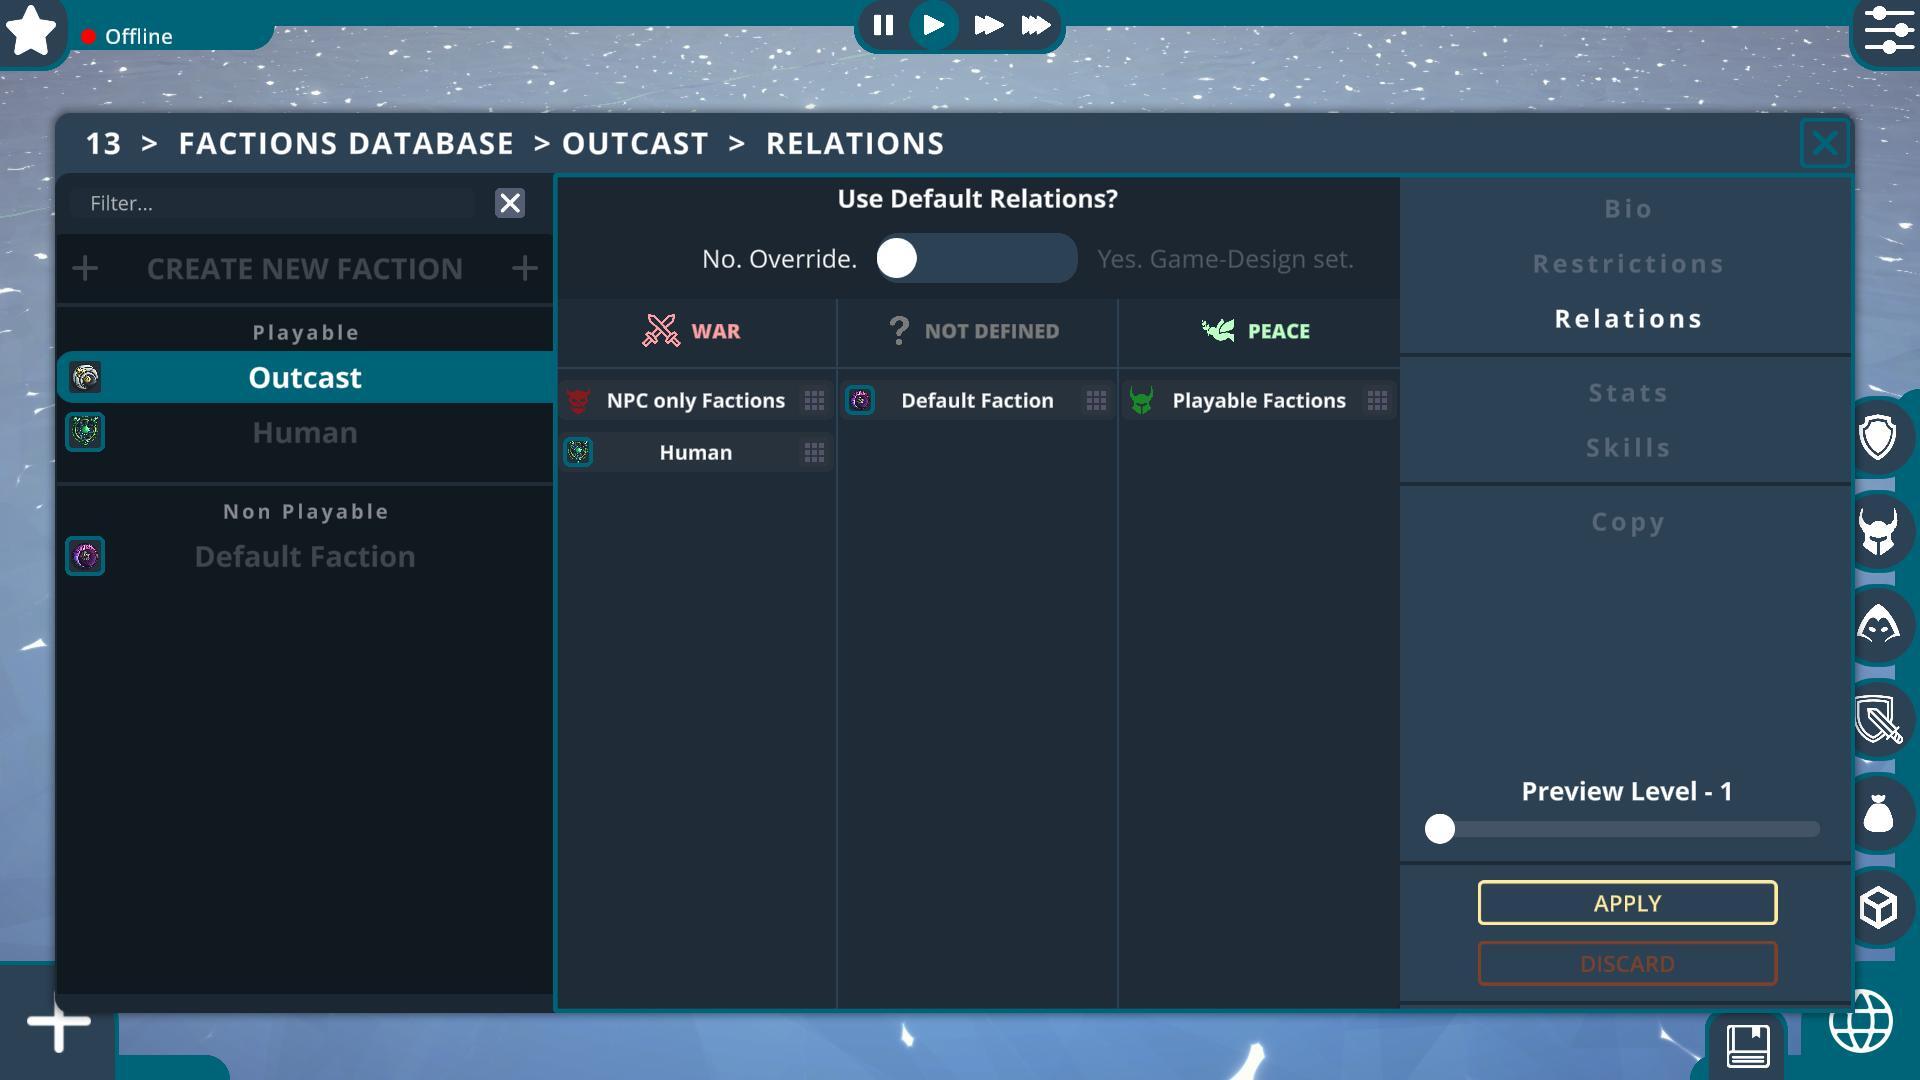
Task: Select the Human faction in list
Action: click(x=305, y=433)
